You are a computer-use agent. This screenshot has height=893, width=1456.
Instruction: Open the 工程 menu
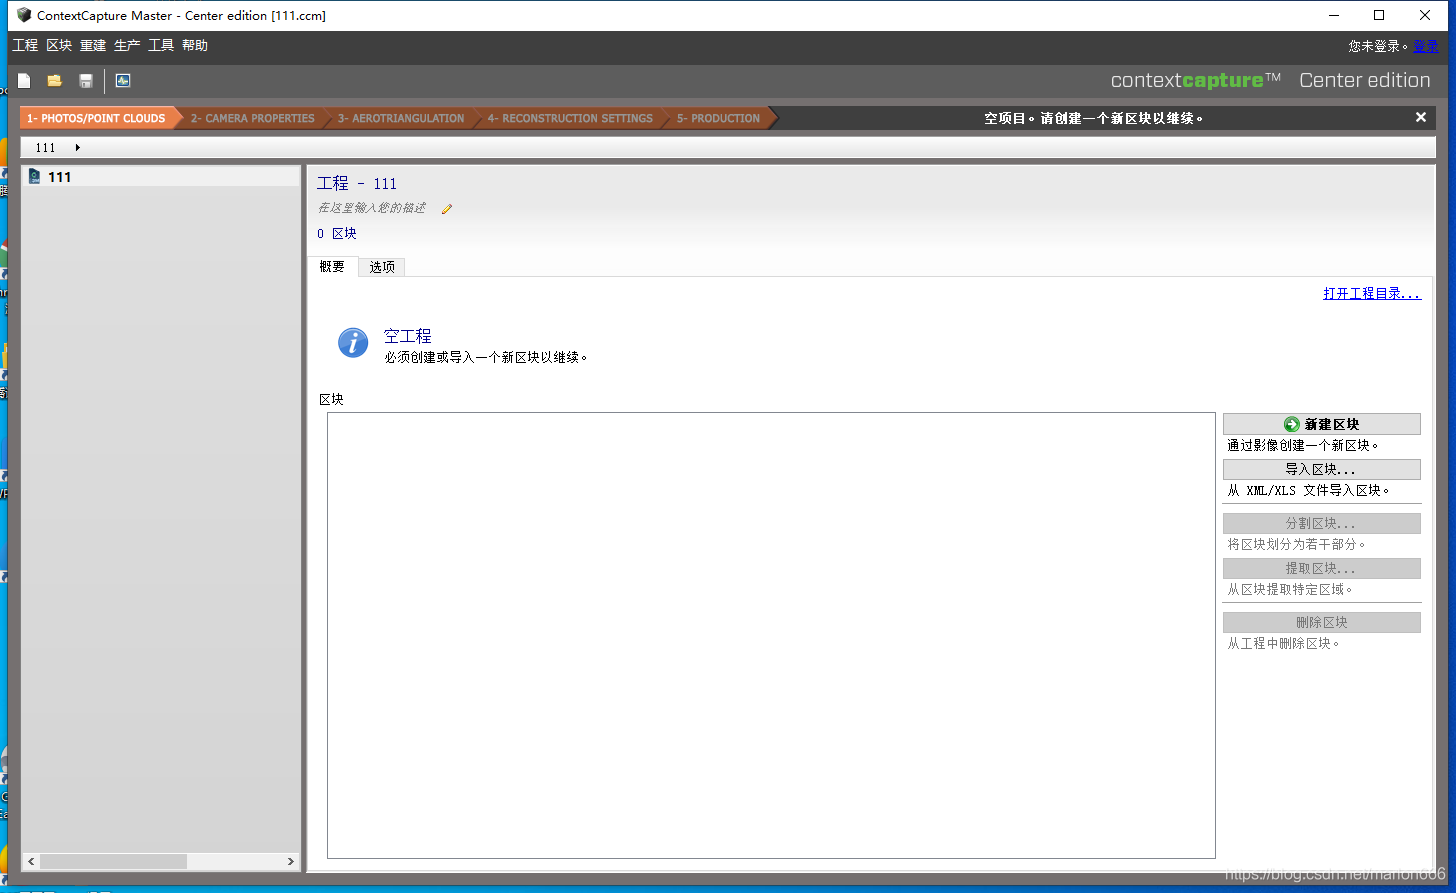click(25, 45)
